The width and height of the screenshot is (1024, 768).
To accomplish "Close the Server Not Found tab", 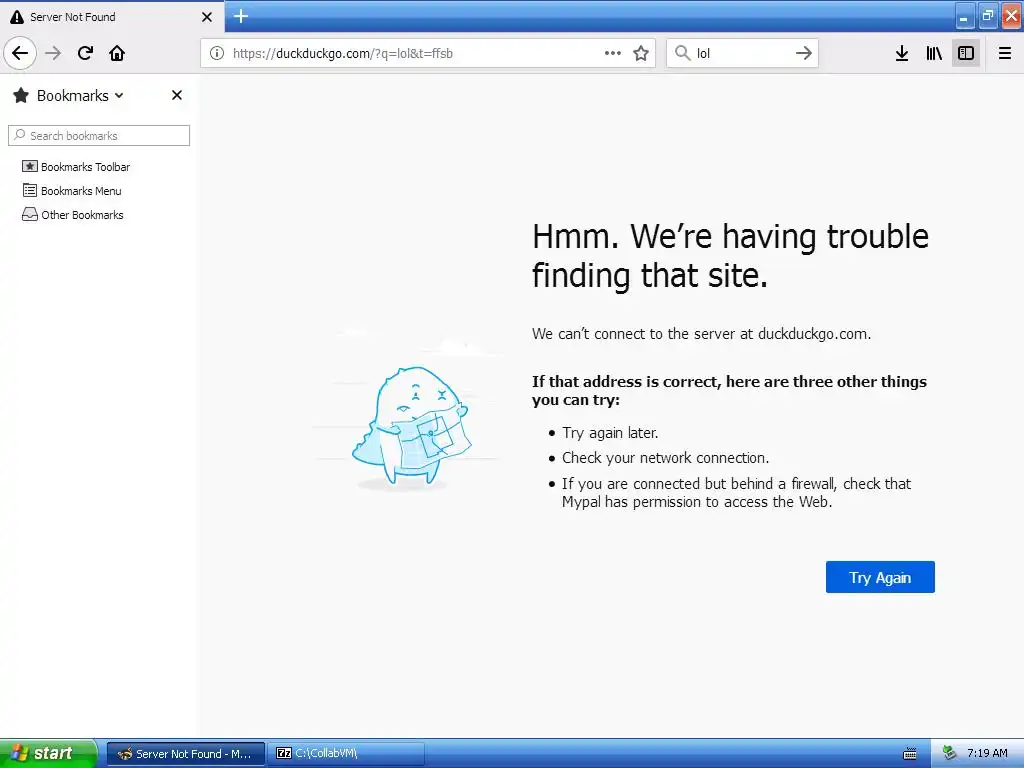I will pos(207,17).
